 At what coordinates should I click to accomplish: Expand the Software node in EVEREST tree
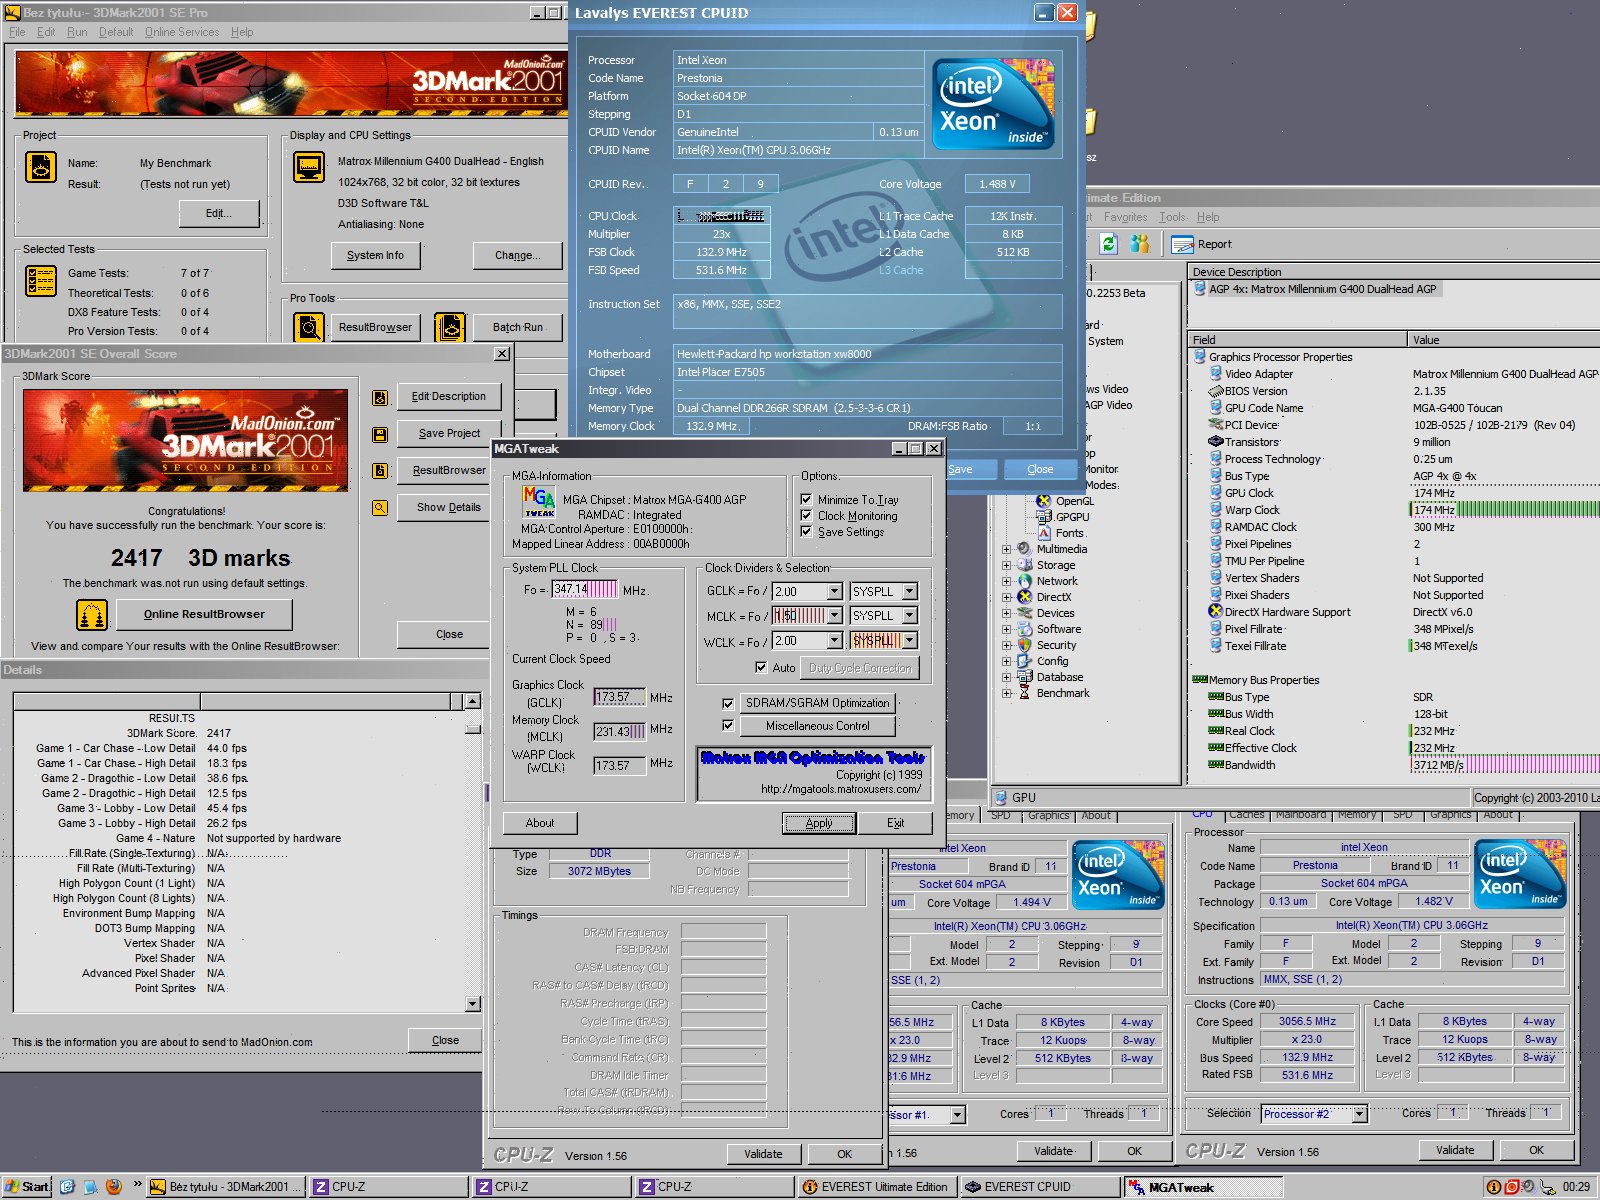click(x=1007, y=629)
